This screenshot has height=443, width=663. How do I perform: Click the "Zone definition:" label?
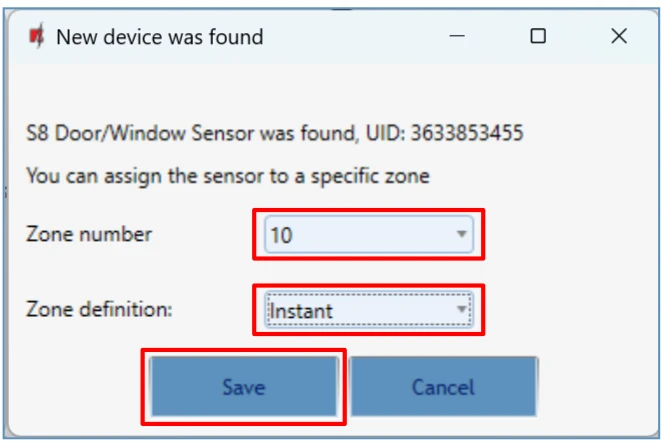point(99,309)
